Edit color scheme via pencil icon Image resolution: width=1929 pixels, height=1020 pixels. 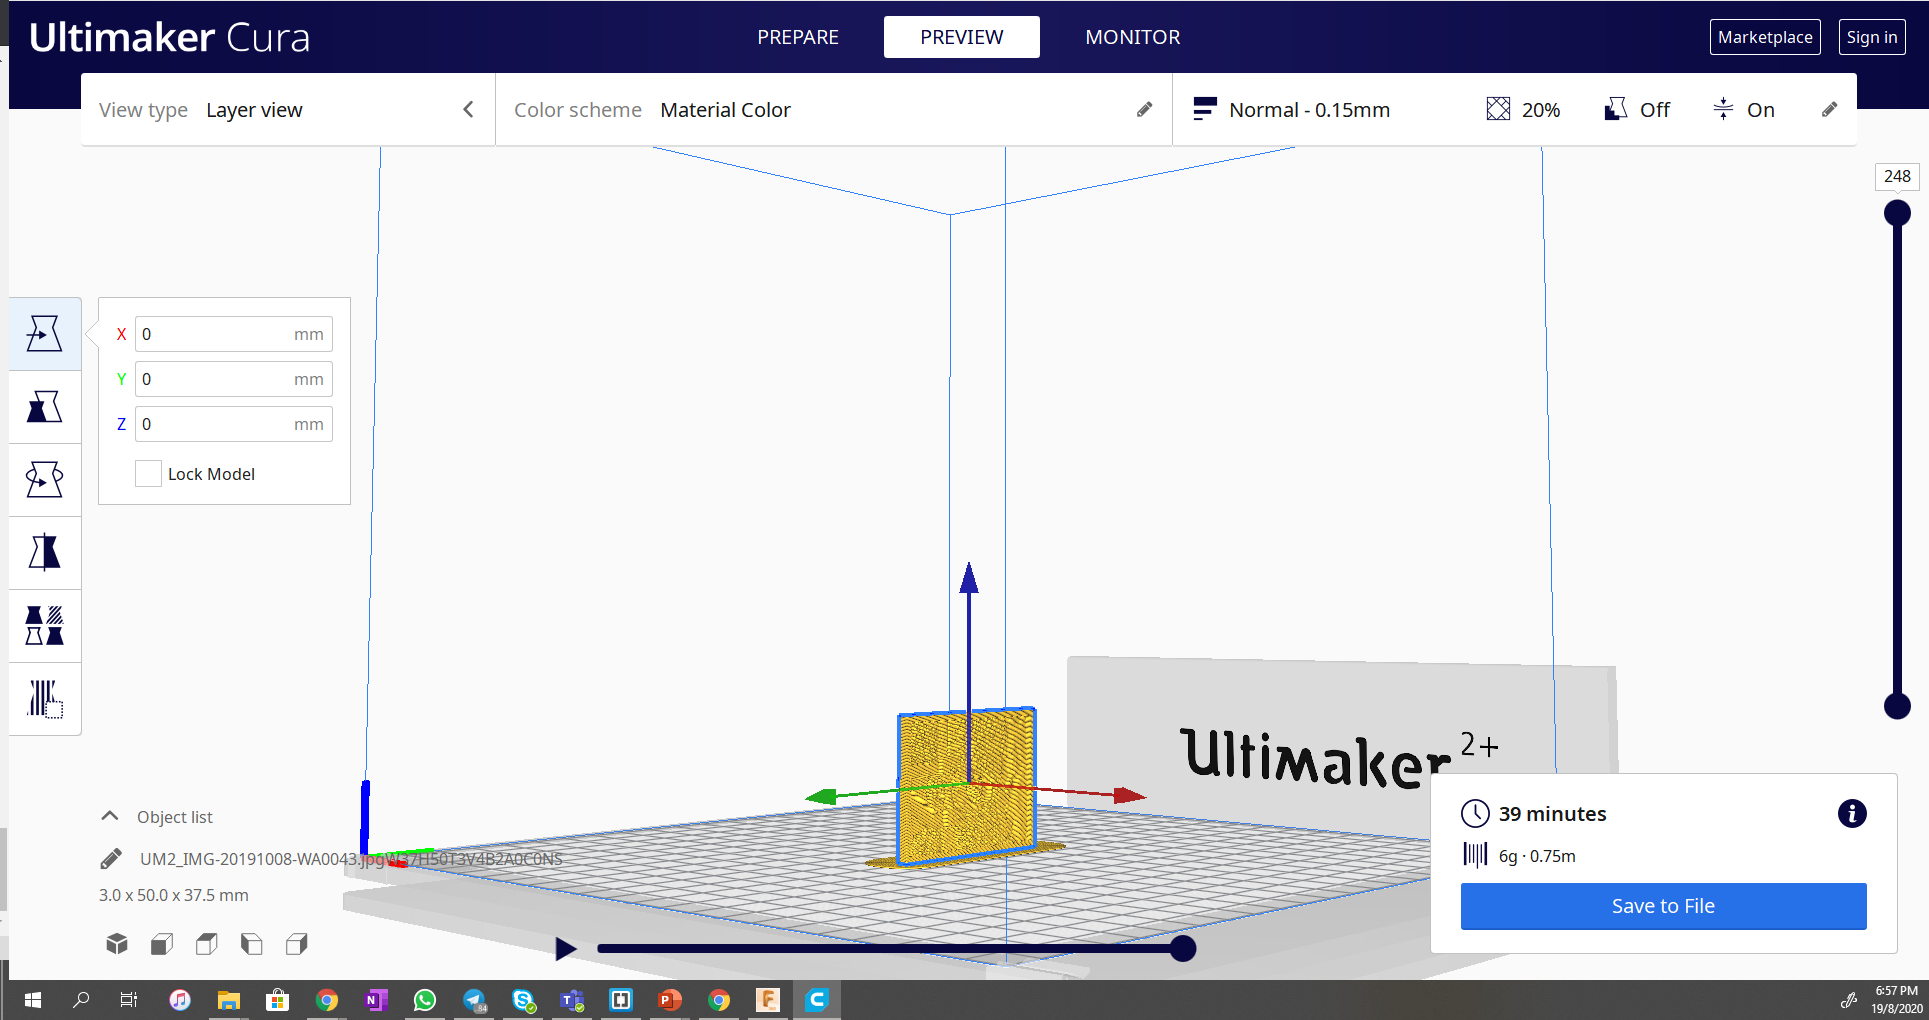click(x=1145, y=110)
